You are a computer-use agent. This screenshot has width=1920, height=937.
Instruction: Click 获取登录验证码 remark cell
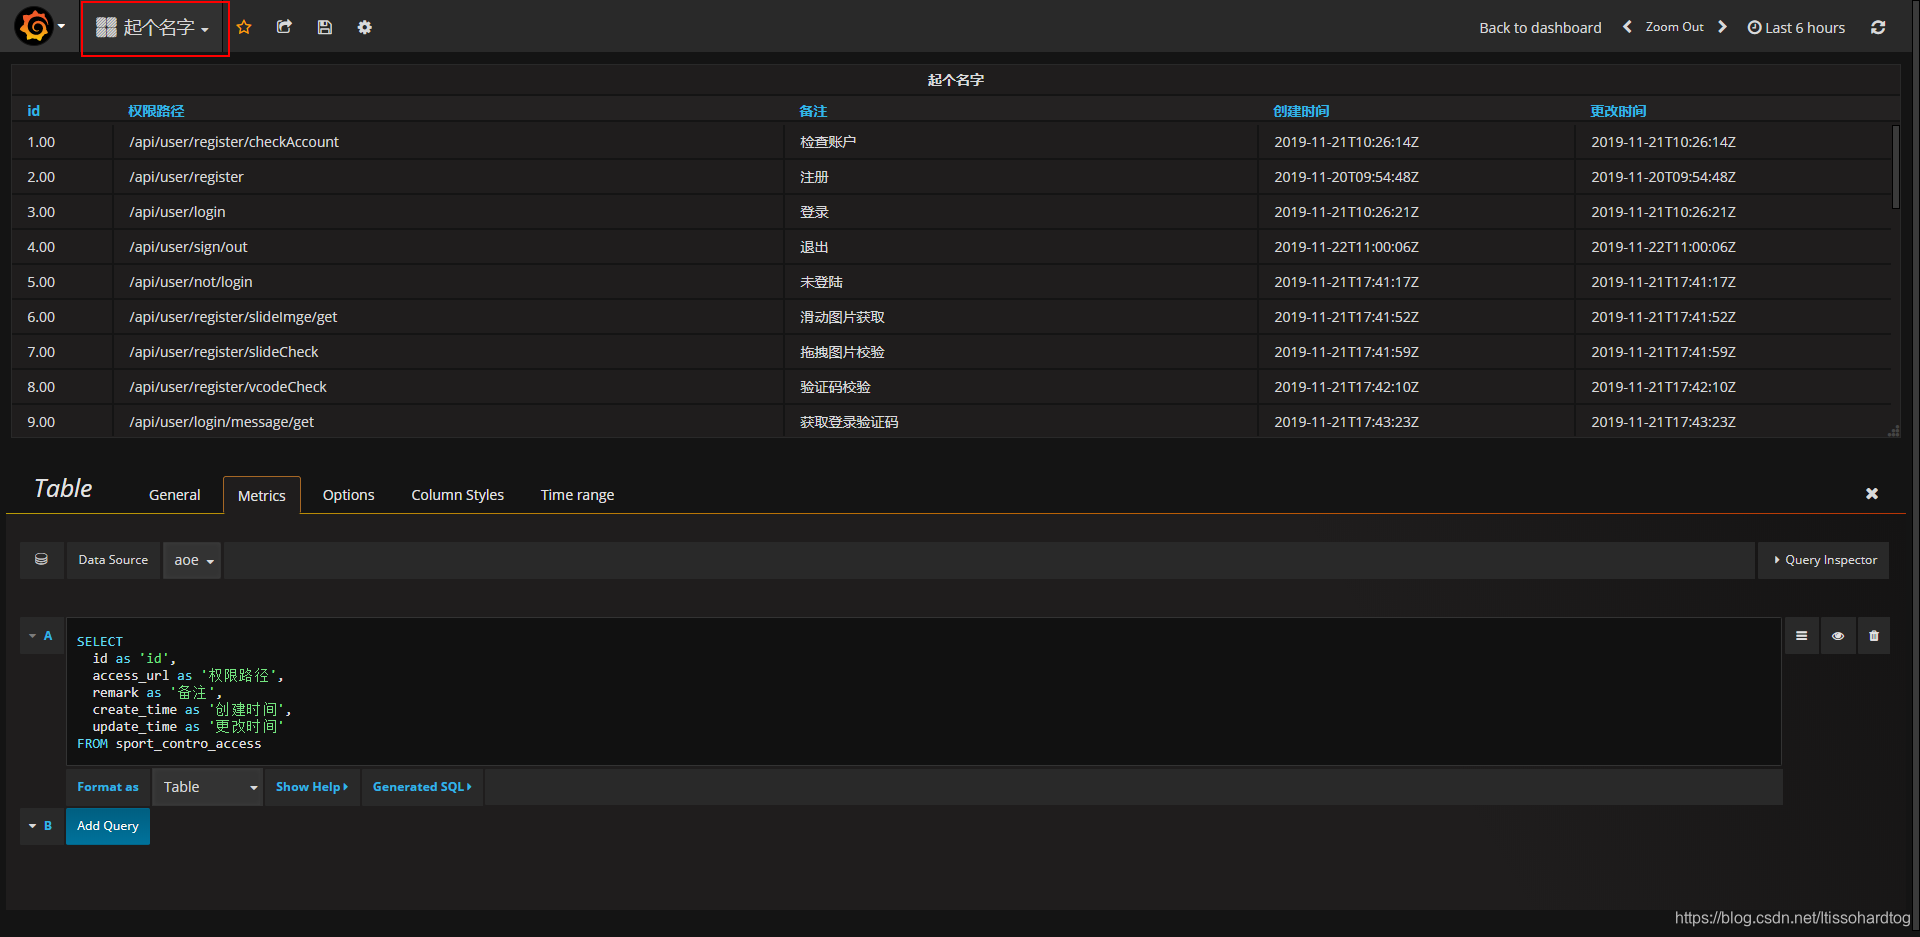click(1021, 422)
